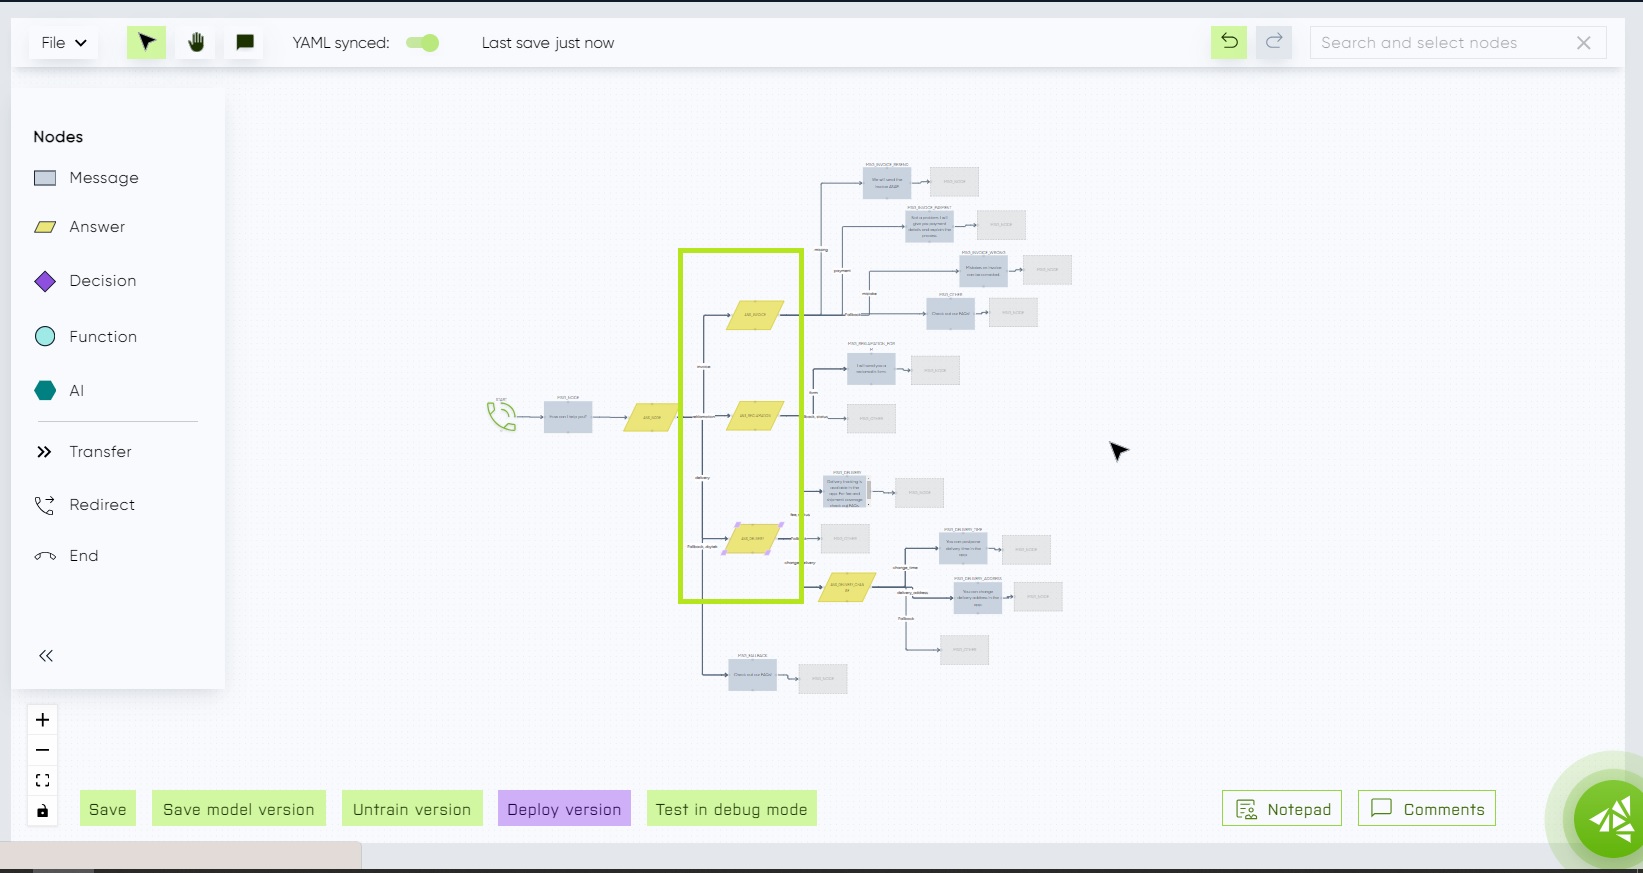Collapse the Nodes panel with double chevron
The height and width of the screenshot is (873, 1643).
coord(46,656)
